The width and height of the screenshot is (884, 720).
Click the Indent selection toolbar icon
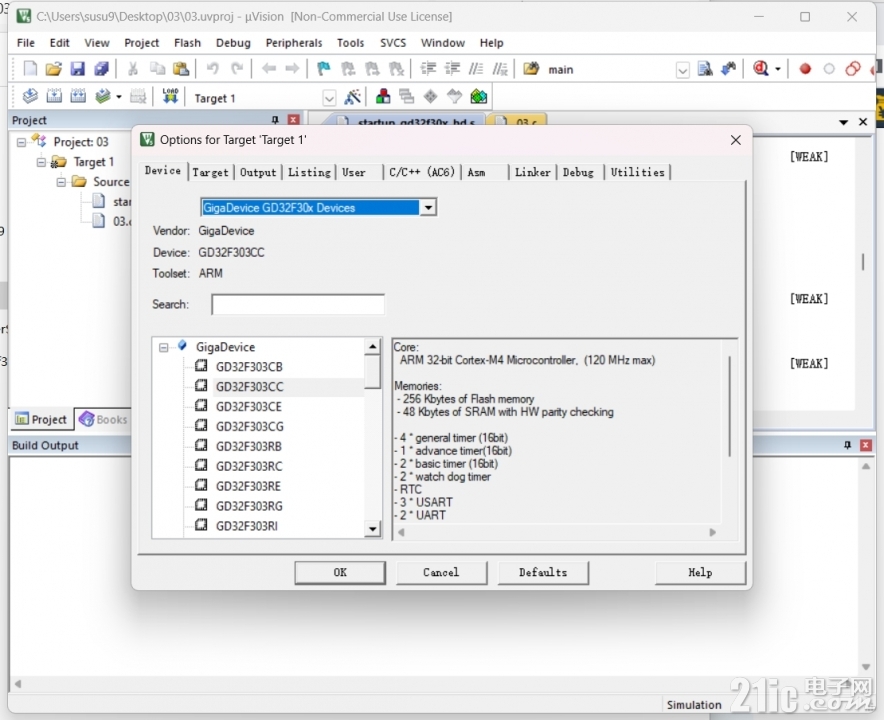click(x=428, y=69)
